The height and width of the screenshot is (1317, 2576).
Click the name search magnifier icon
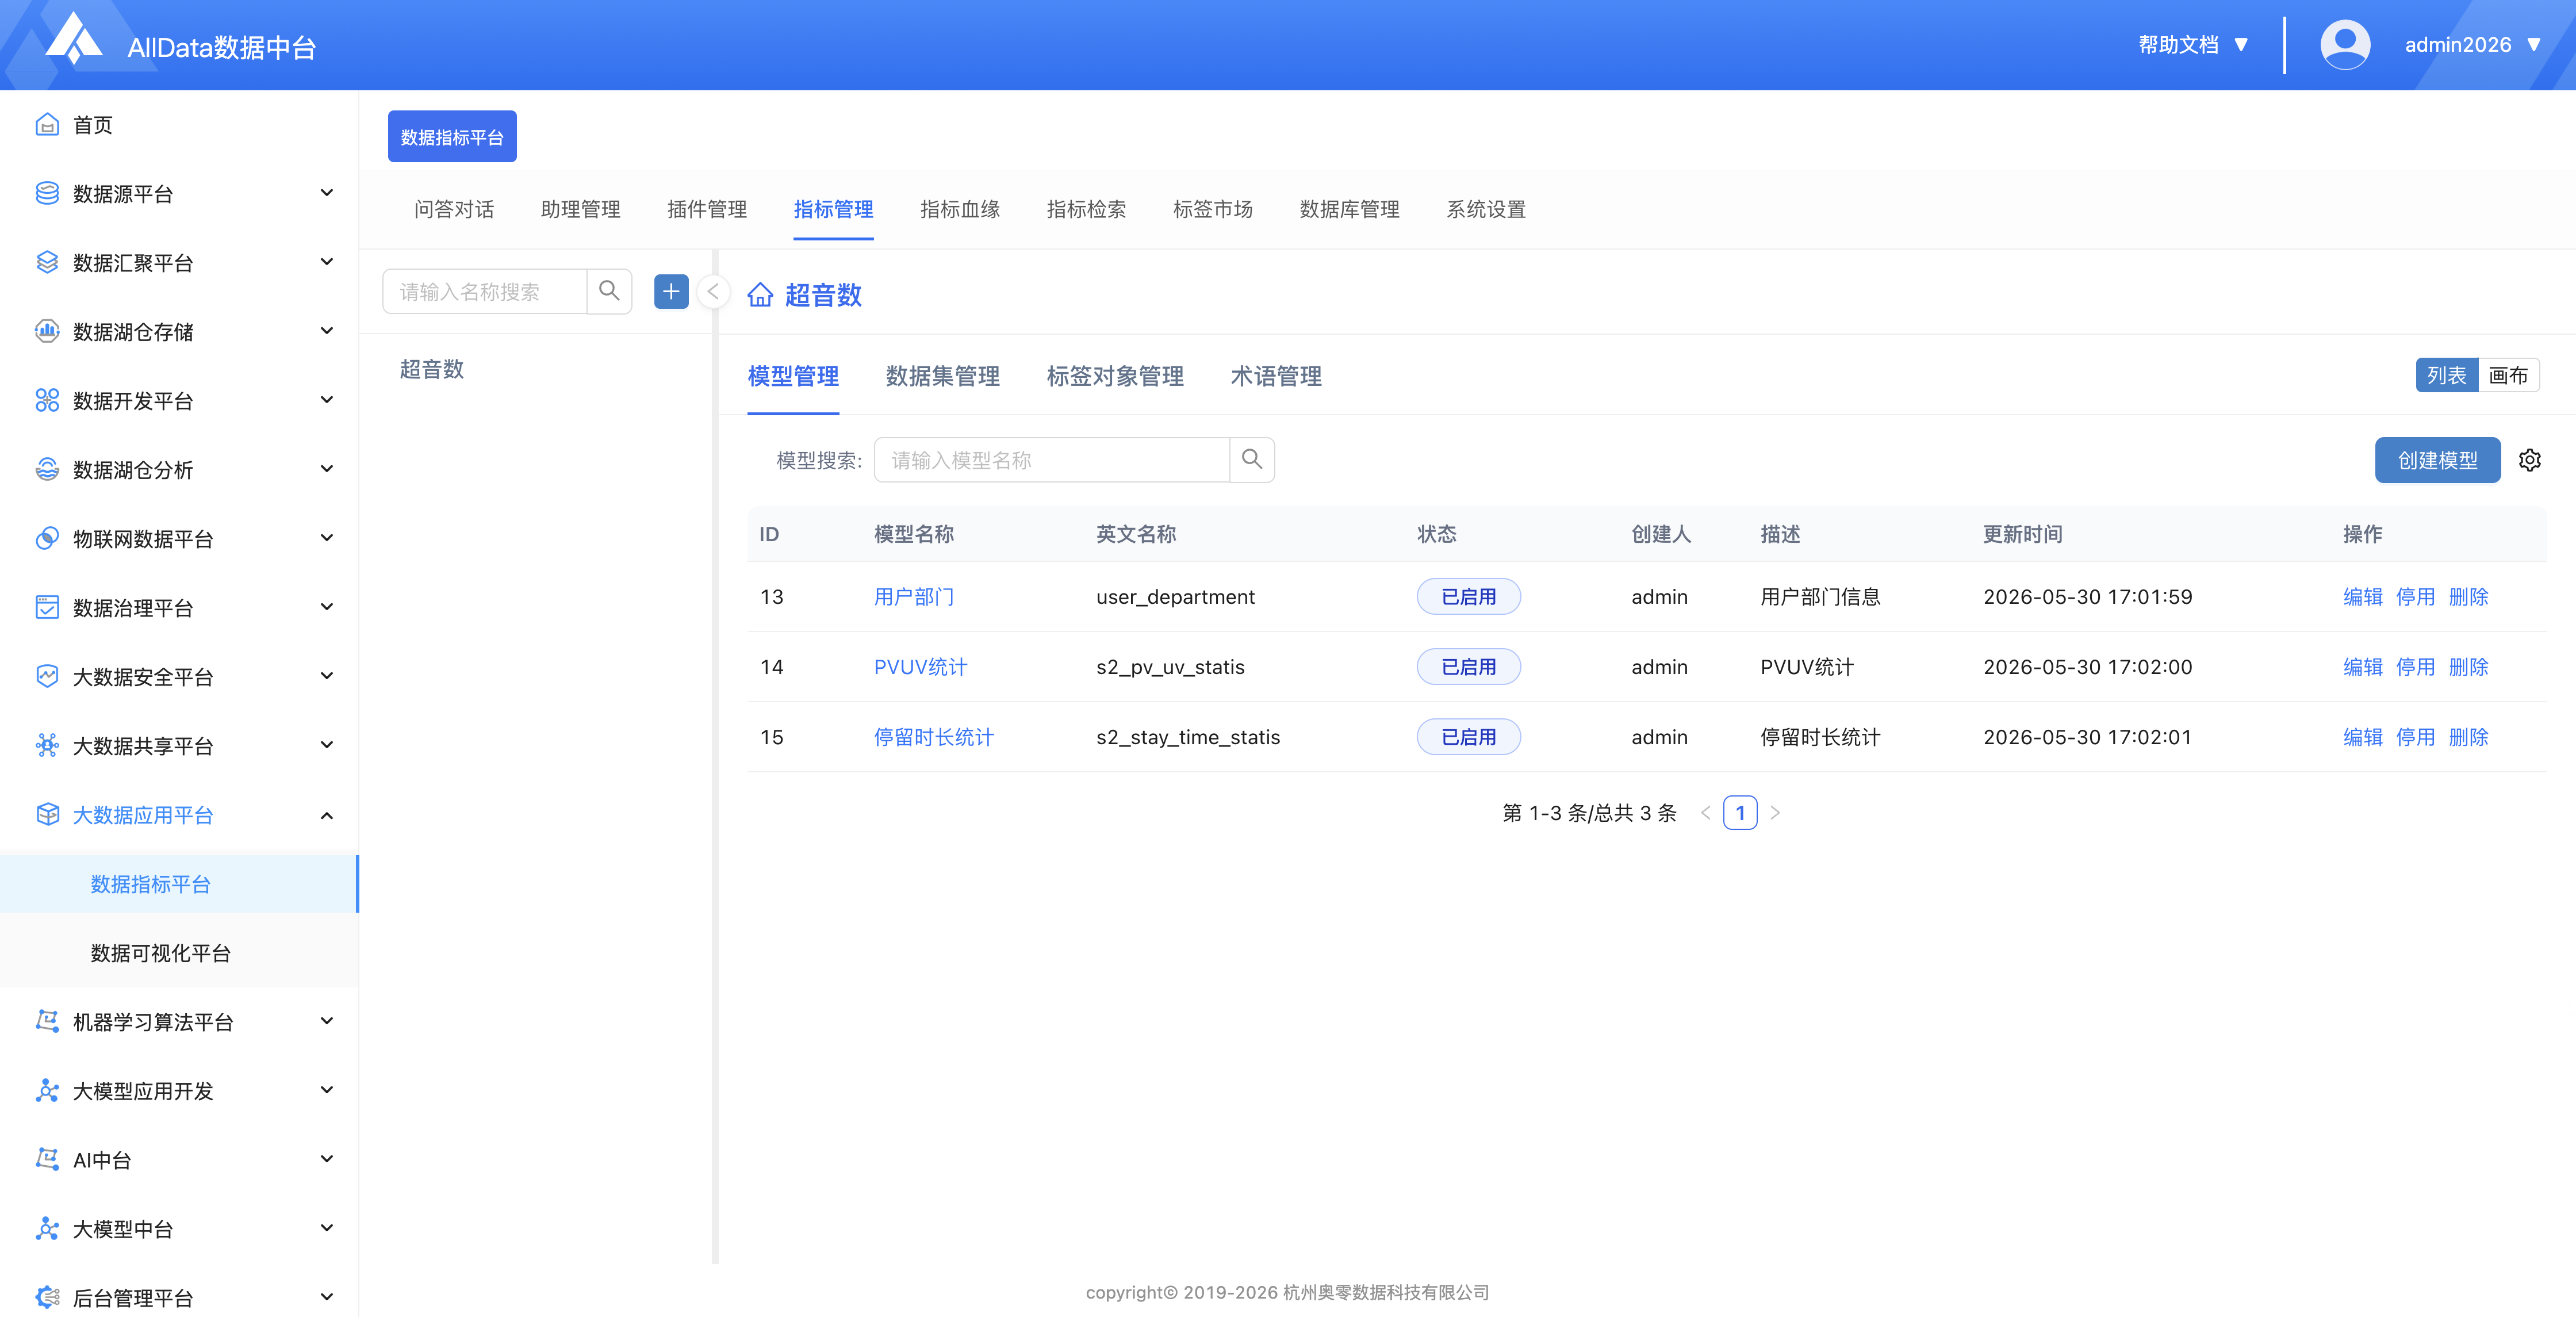click(x=609, y=291)
